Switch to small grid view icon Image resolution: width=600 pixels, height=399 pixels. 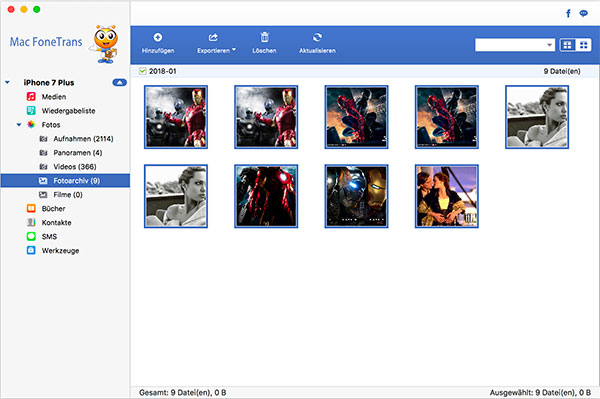click(x=584, y=45)
